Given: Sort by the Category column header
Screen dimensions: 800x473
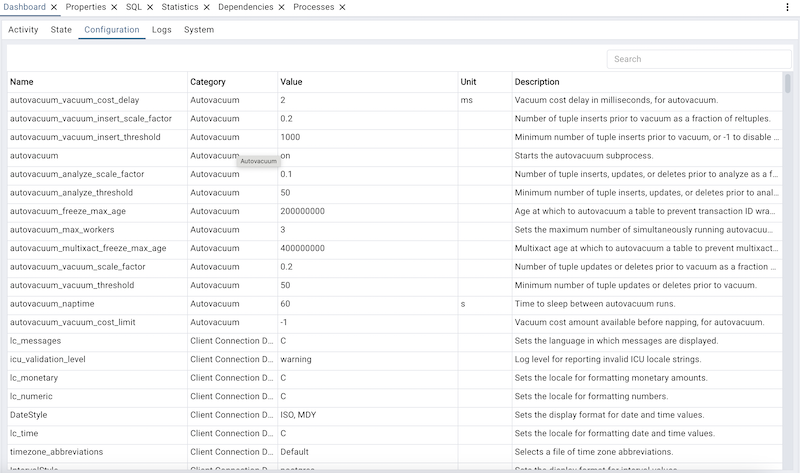Looking at the screenshot, I should 208,82.
